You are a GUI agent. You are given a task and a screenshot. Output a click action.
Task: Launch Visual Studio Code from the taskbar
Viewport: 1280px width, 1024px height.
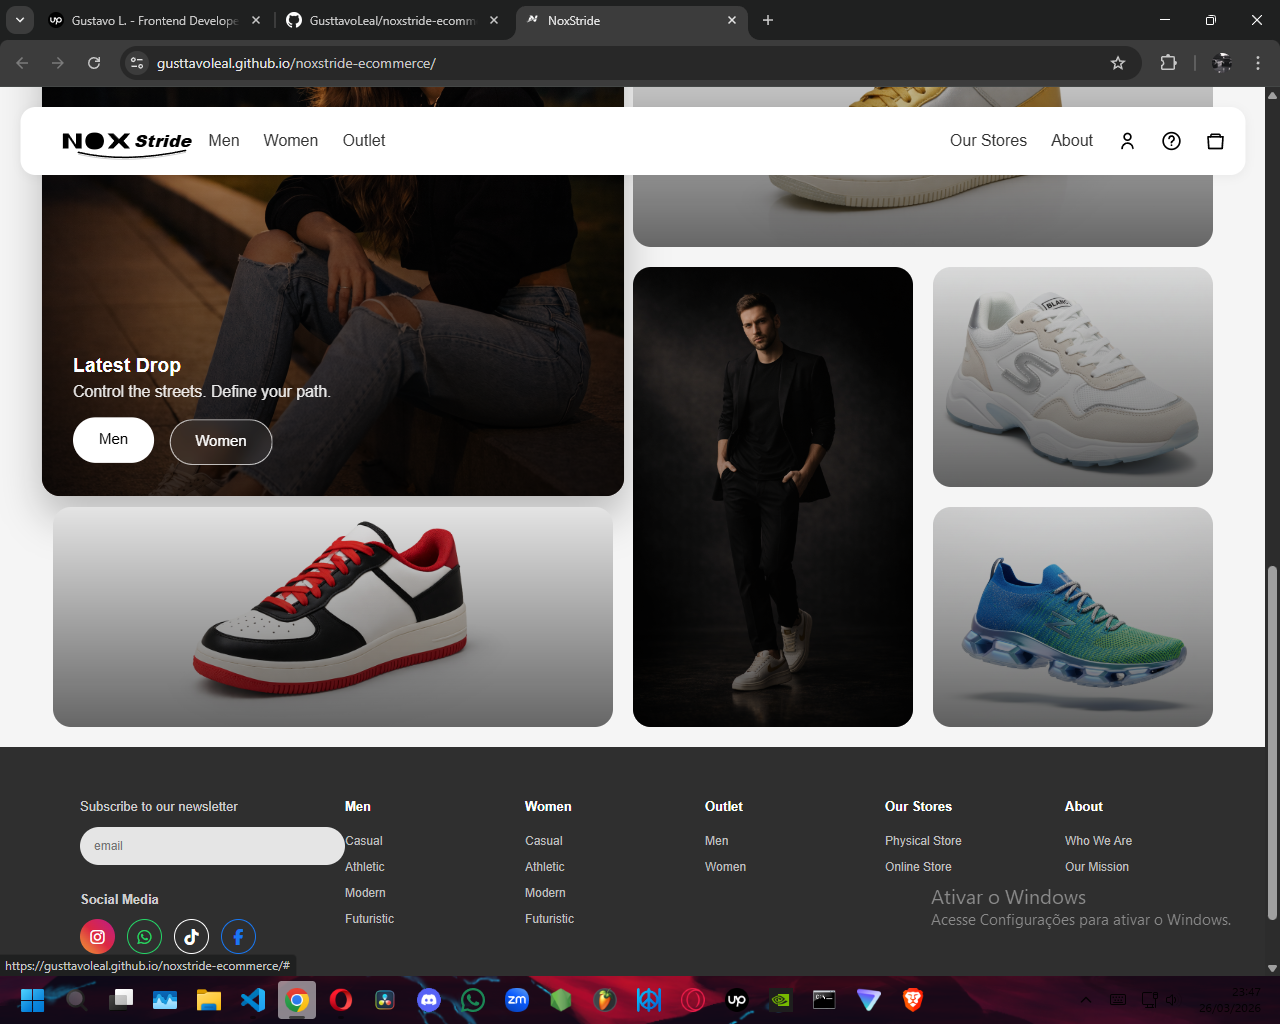pos(253,999)
